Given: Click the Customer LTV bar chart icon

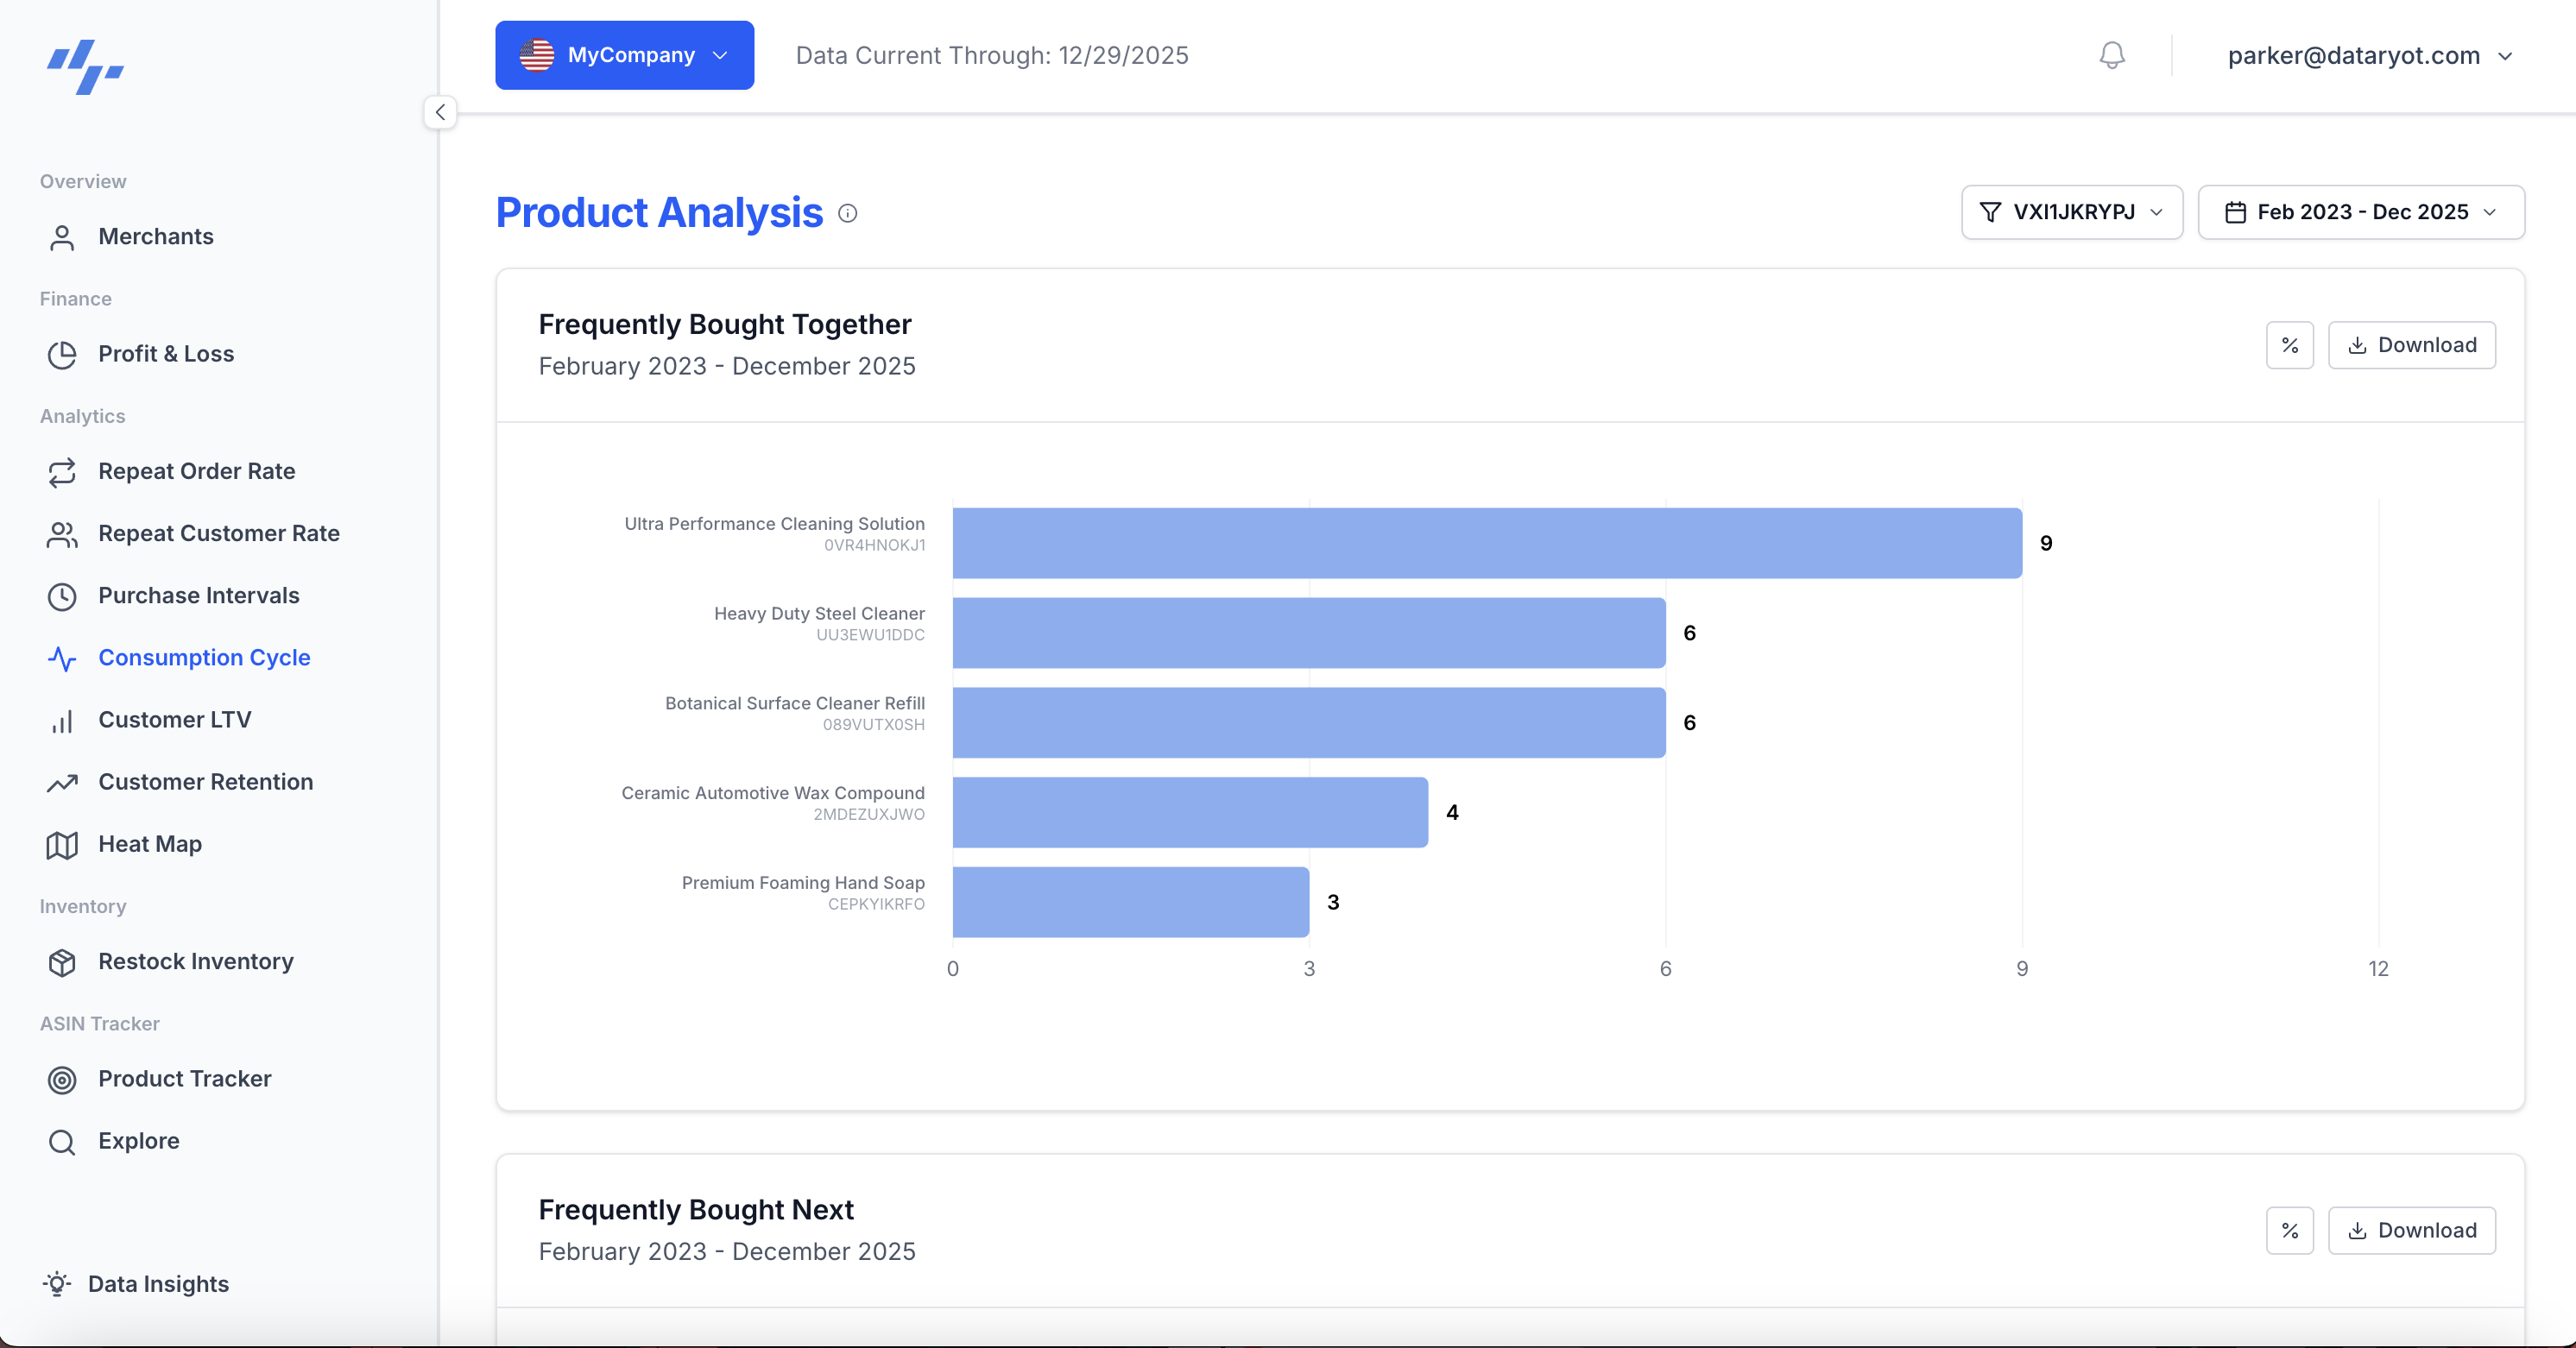Looking at the screenshot, I should (x=62, y=720).
